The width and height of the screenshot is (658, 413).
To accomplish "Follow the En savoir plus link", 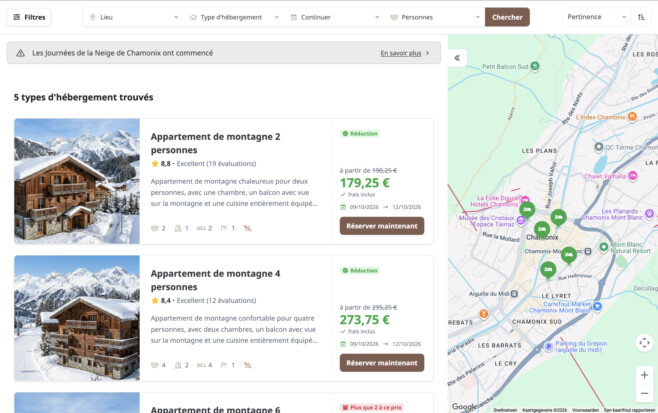I will tap(401, 53).
